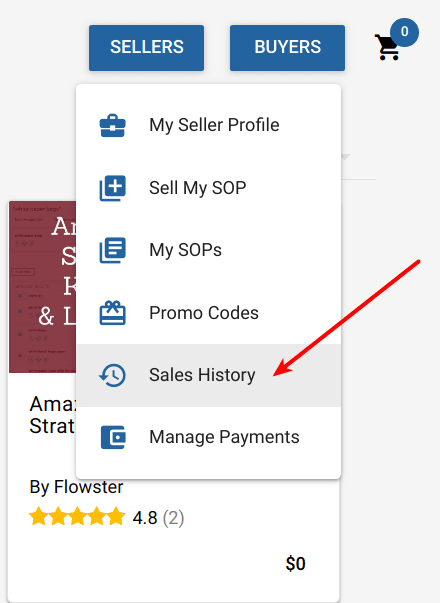Image resolution: width=440 pixels, height=603 pixels.
Task: Expand the partially hidden dropdown arrow
Action: 345,157
